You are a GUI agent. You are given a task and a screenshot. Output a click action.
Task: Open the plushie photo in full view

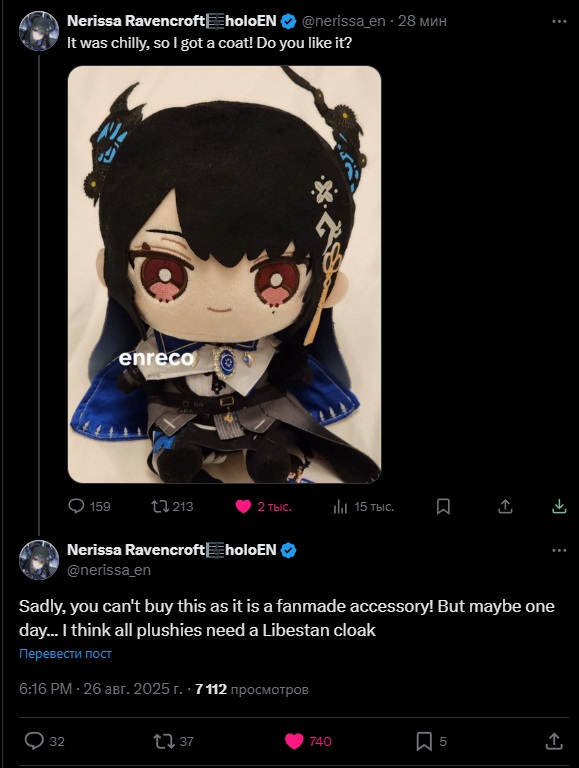pos(224,274)
